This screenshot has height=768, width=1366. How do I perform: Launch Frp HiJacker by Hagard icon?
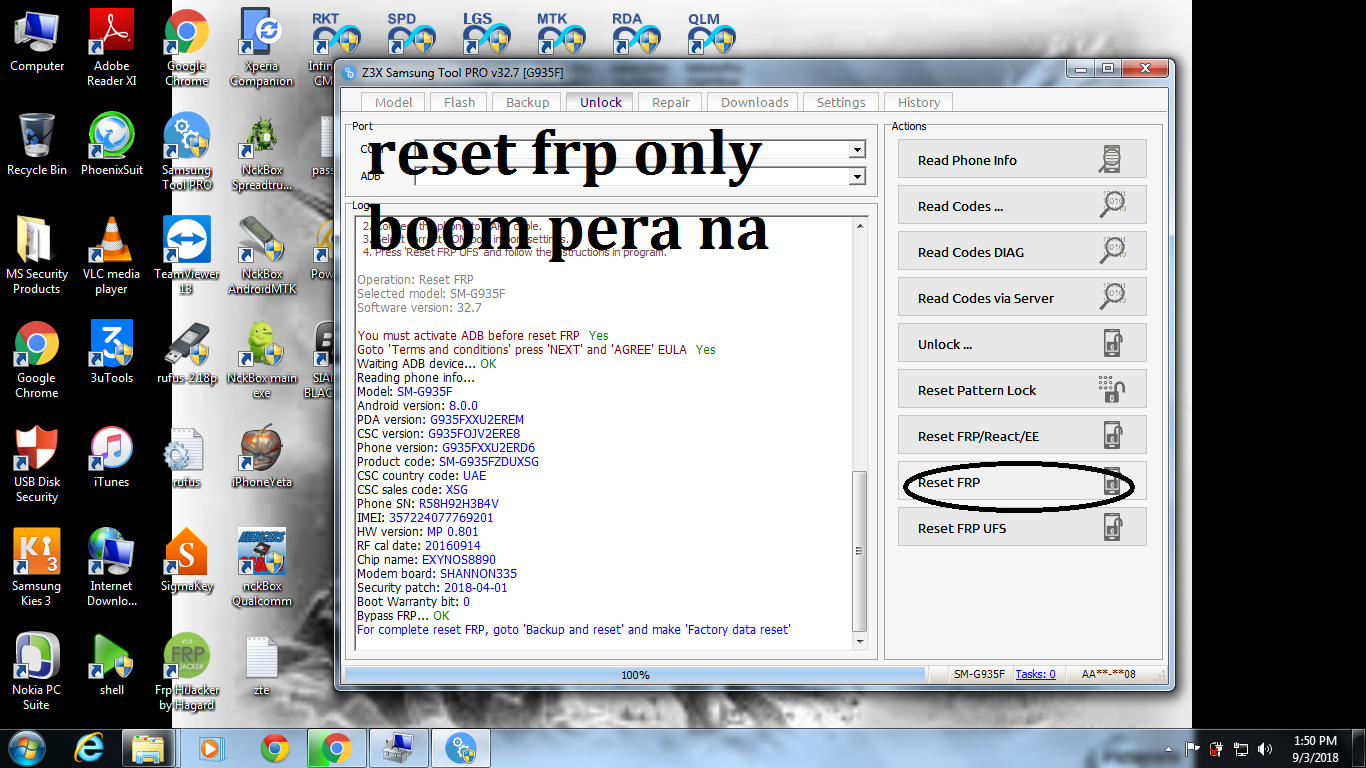[187, 672]
